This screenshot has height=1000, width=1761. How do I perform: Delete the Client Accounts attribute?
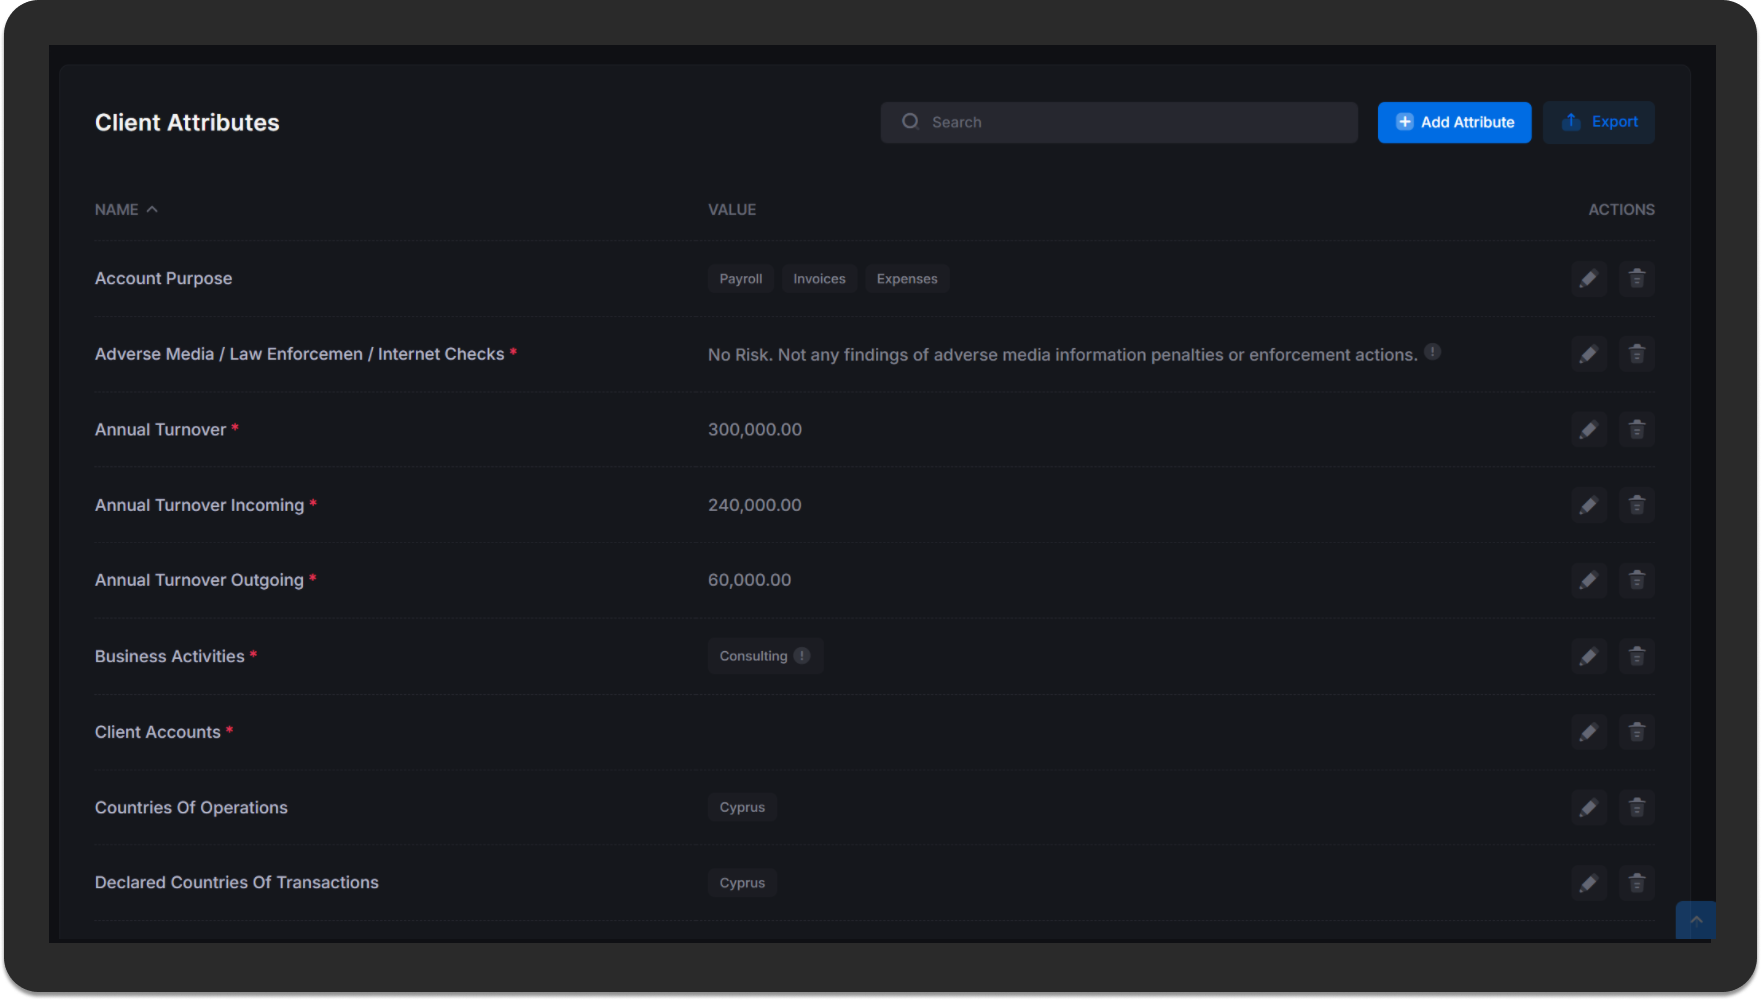click(1636, 732)
